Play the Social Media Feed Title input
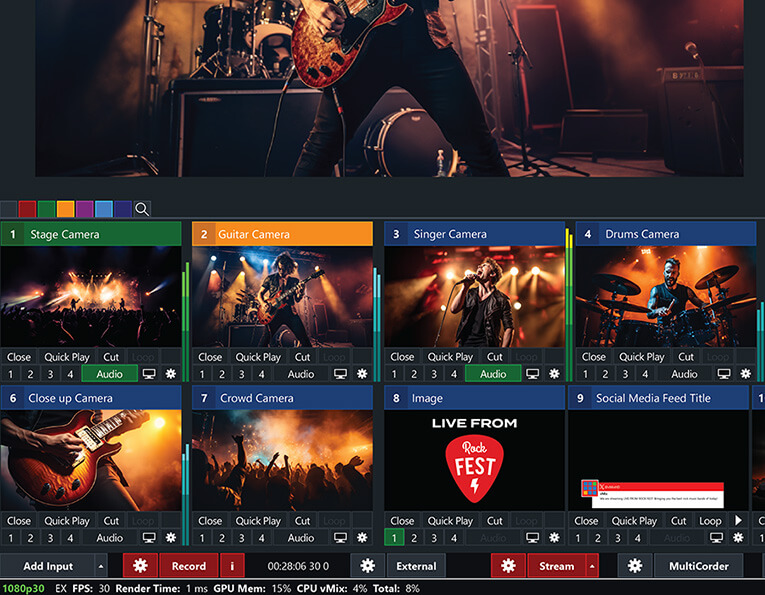The image size is (765, 595). pyautogui.click(x=738, y=520)
